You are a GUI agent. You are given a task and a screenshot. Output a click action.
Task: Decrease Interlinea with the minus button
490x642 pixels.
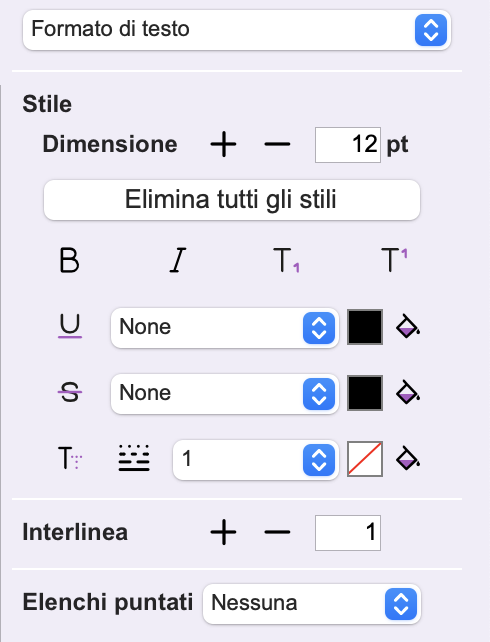tap(277, 532)
